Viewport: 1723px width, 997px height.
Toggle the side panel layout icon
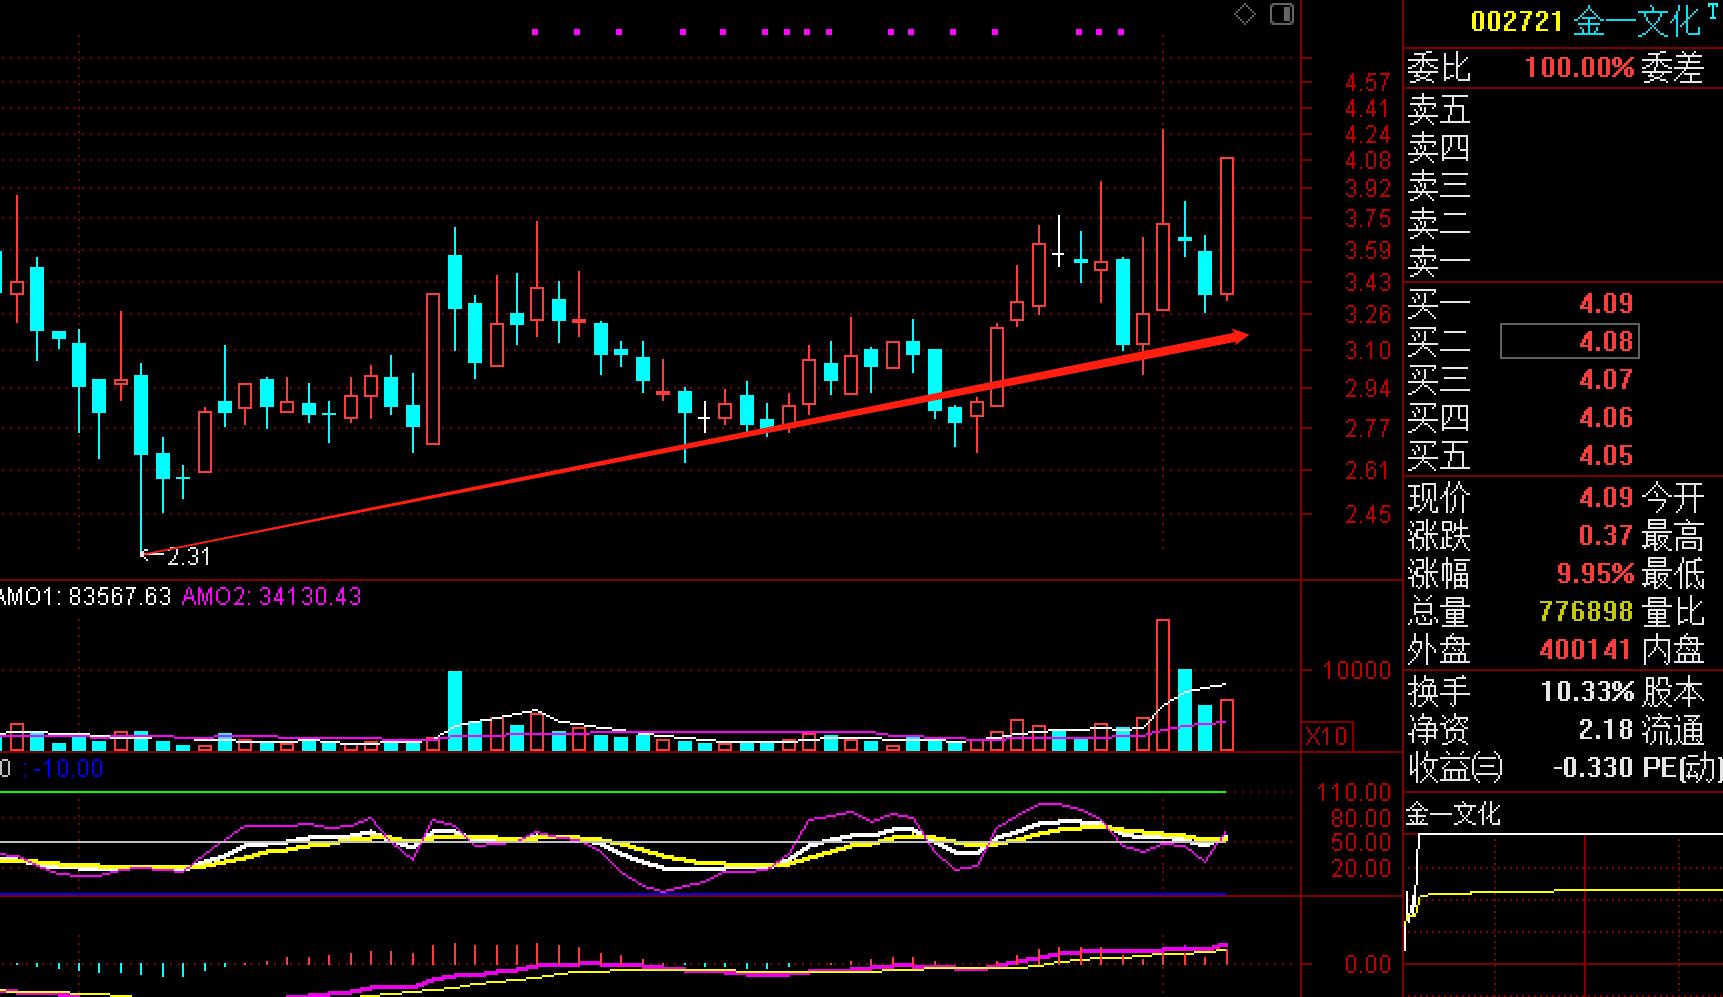(1282, 14)
